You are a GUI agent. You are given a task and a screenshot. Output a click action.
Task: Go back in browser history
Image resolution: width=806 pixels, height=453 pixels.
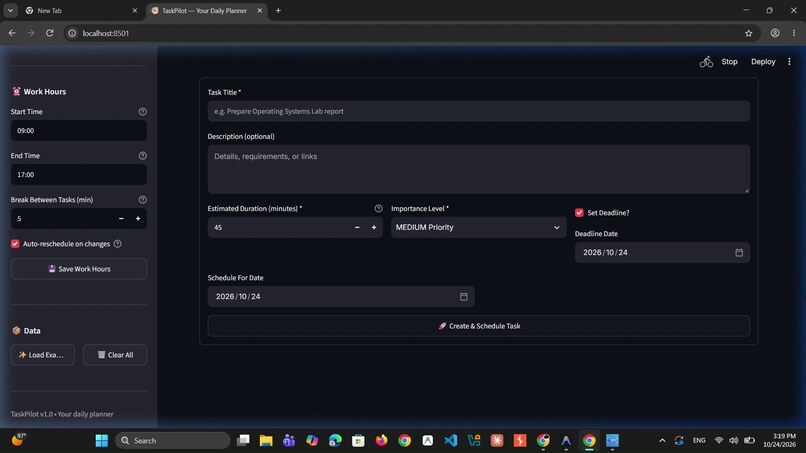tap(12, 33)
